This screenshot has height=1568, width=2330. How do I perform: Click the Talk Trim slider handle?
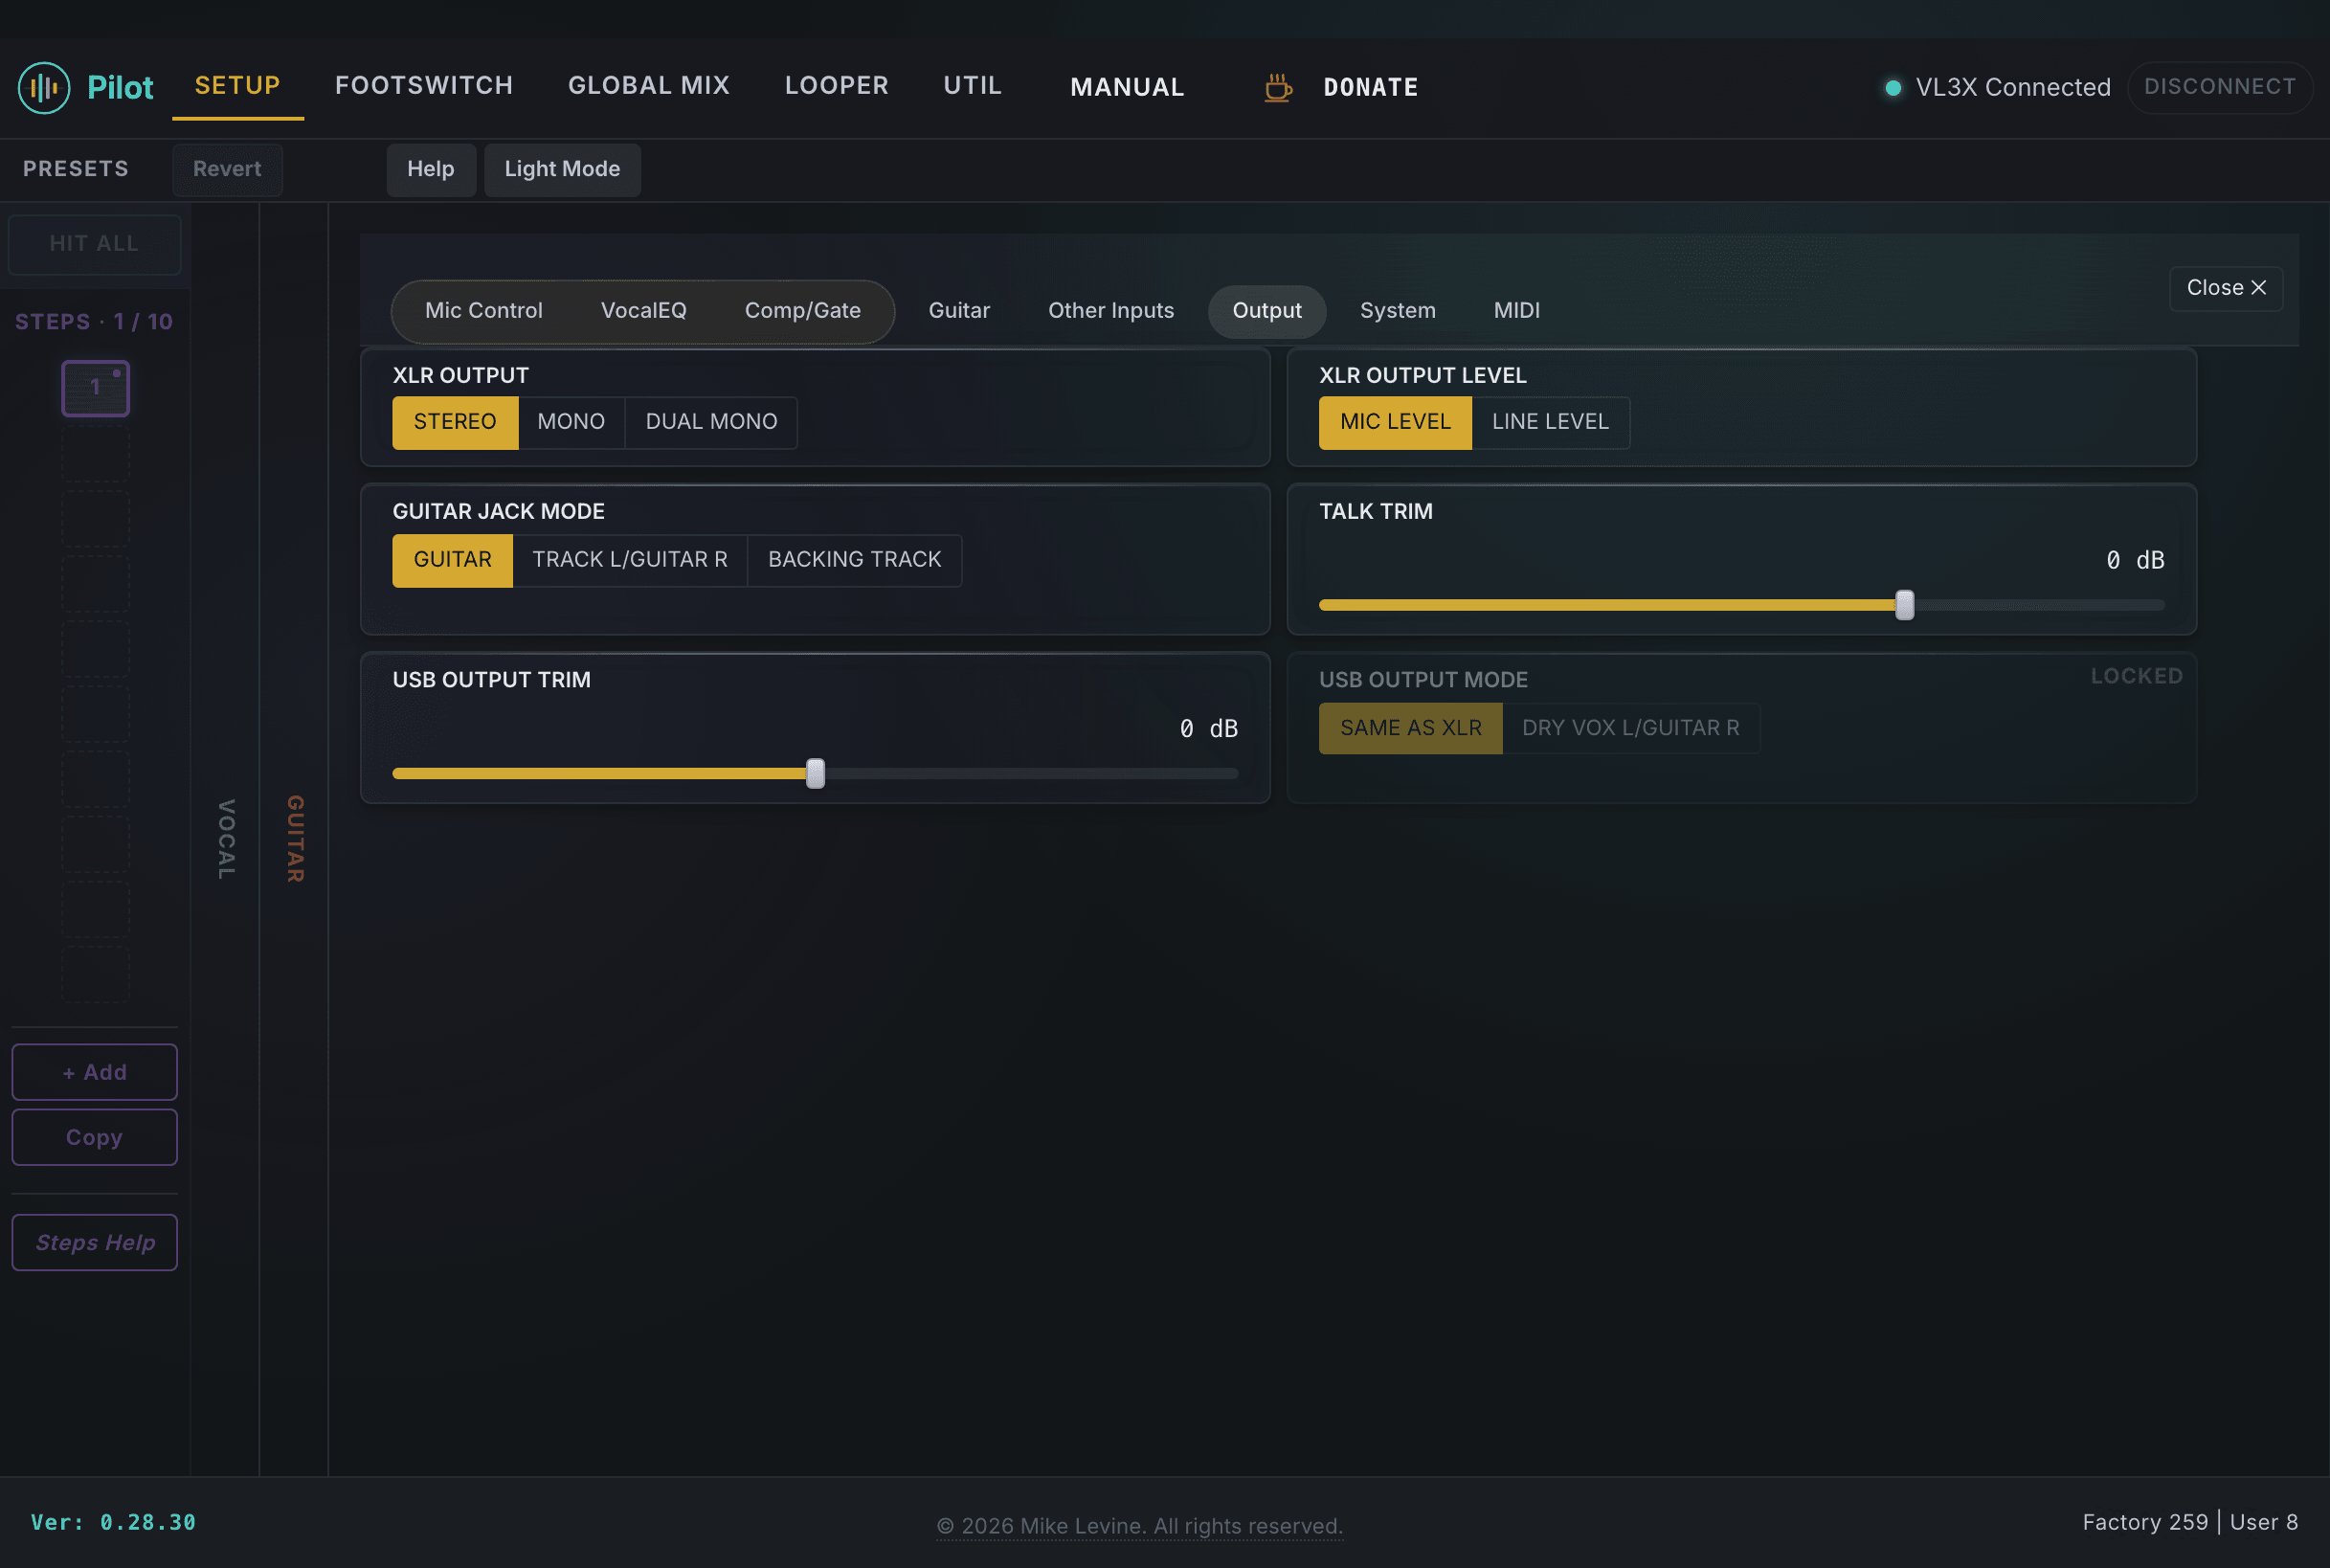point(1904,605)
